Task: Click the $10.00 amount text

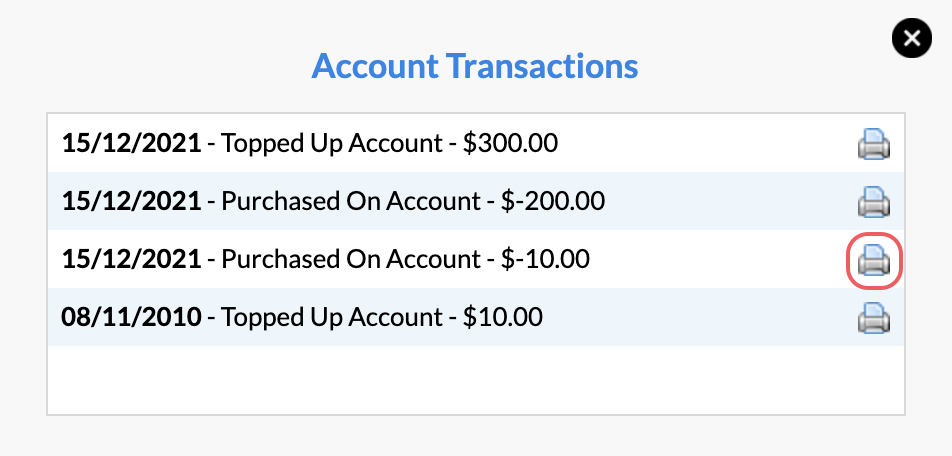Action: [x=503, y=317]
